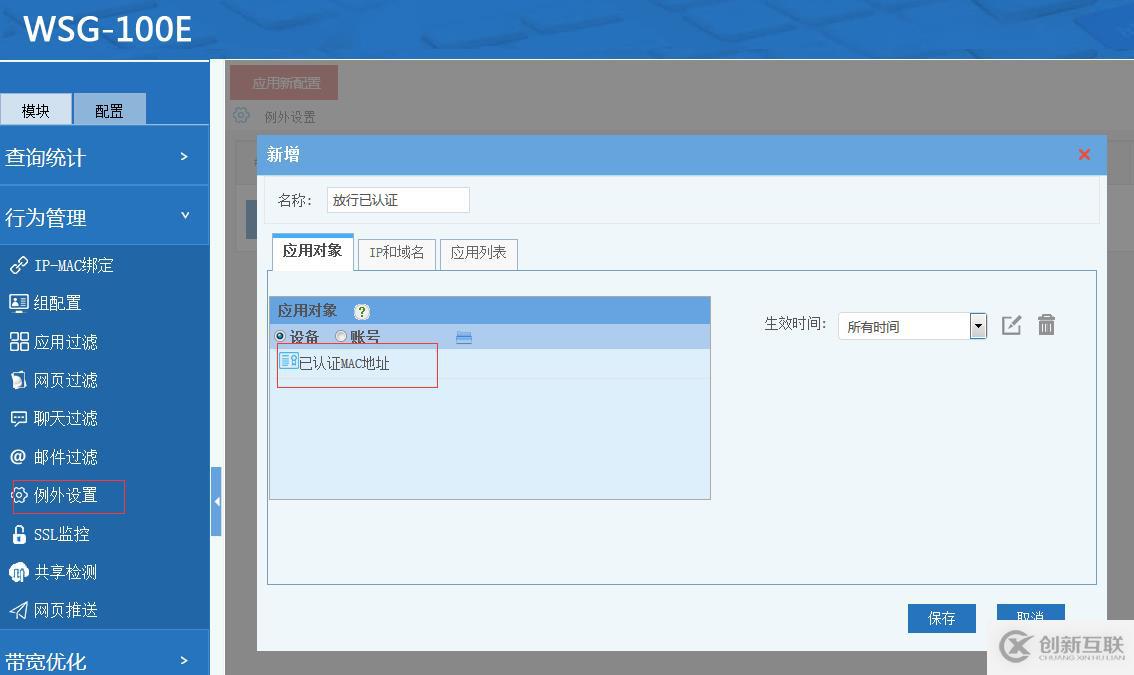1134x675 pixels.
Task: Click the 保存 button
Action: (942, 619)
